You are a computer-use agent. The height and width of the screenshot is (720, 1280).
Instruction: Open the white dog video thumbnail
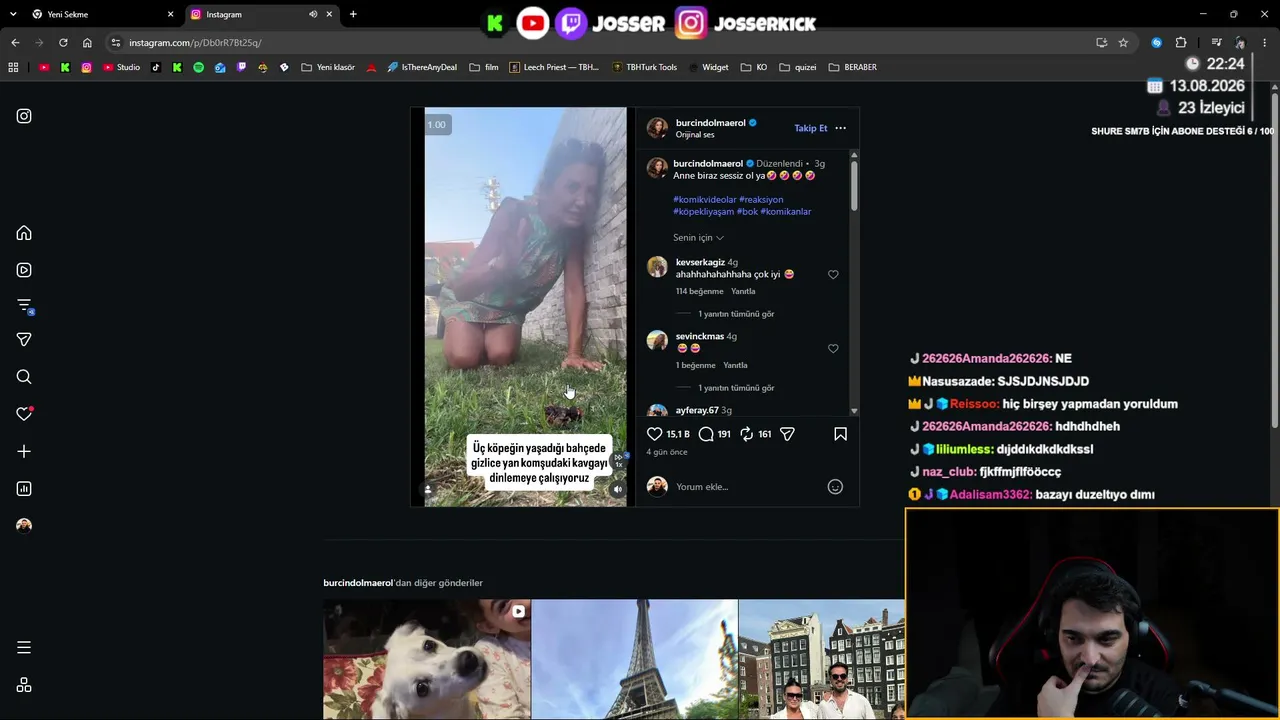point(427,660)
